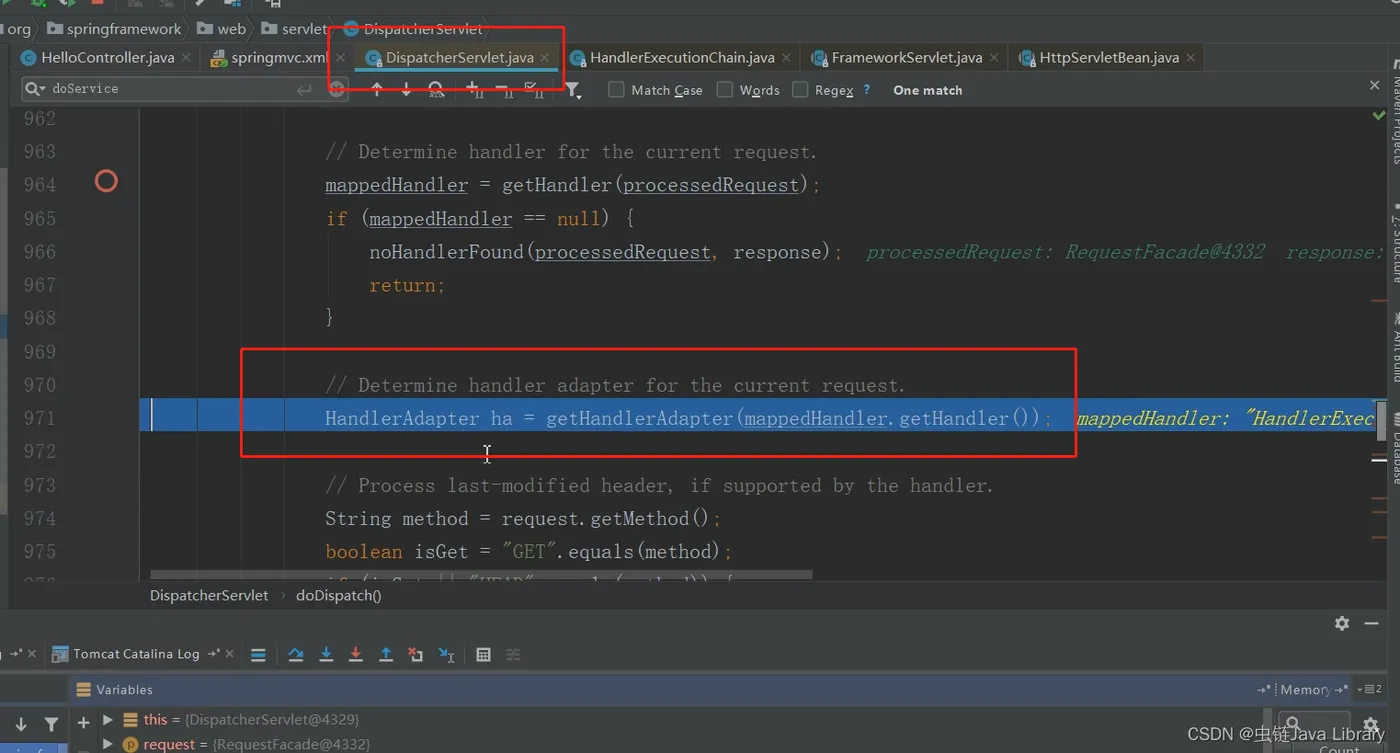Enable the Match Case checkbox

(x=616, y=90)
